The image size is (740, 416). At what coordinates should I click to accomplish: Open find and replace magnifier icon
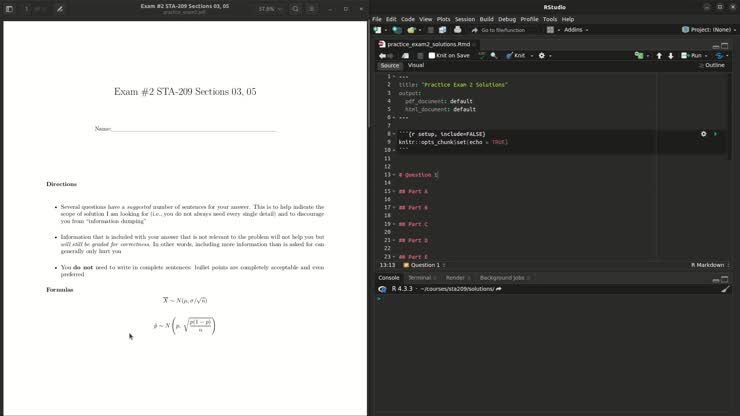(x=494, y=56)
